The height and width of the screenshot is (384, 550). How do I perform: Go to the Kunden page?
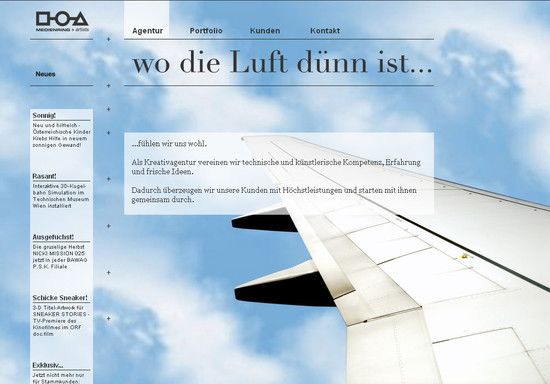[x=265, y=31]
